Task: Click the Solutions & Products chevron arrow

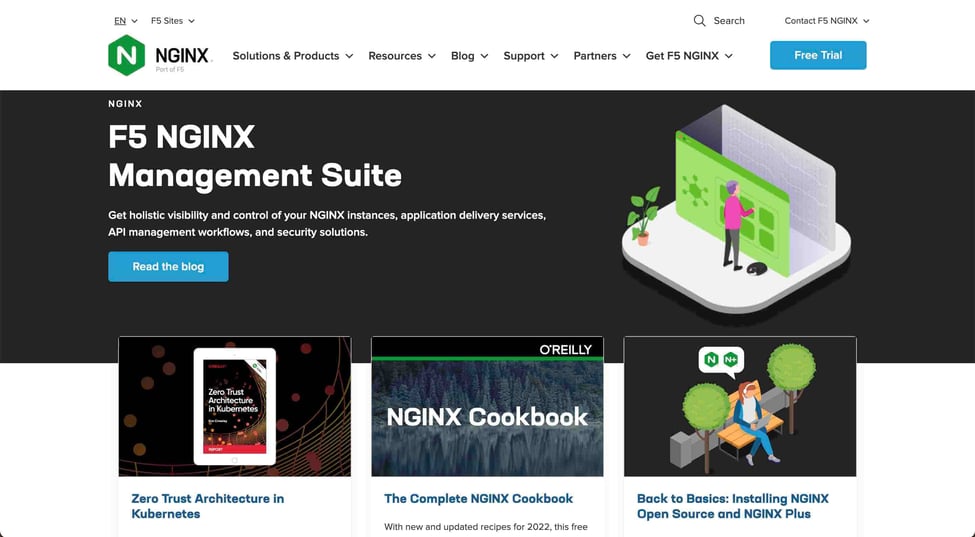Action: point(349,56)
